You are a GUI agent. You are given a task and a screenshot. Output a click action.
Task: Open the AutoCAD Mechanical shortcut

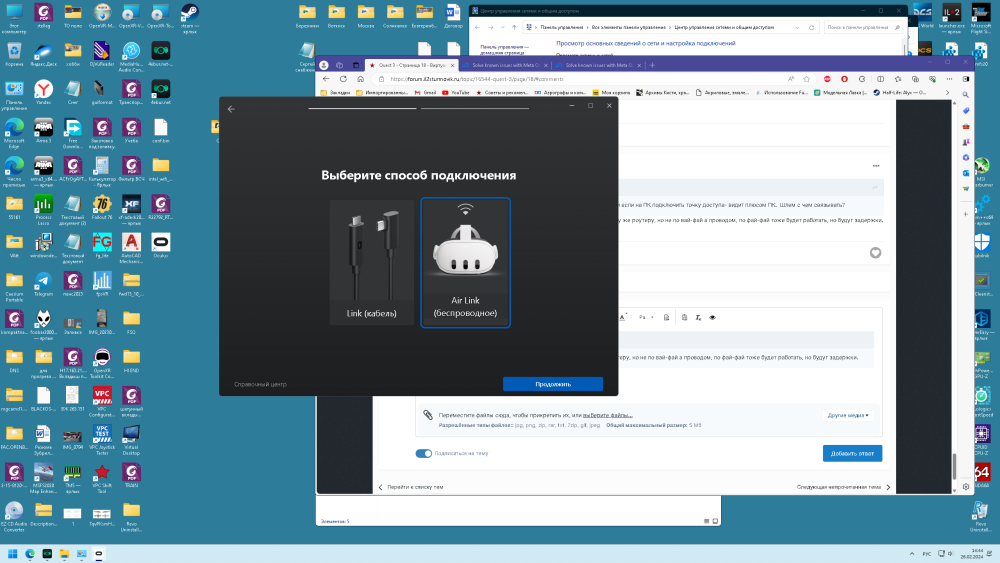click(x=131, y=249)
